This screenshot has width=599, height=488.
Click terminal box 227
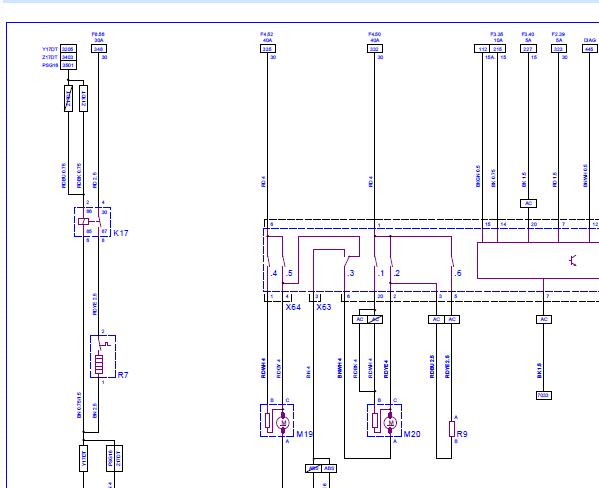pyautogui.click(x=528, y=49)
